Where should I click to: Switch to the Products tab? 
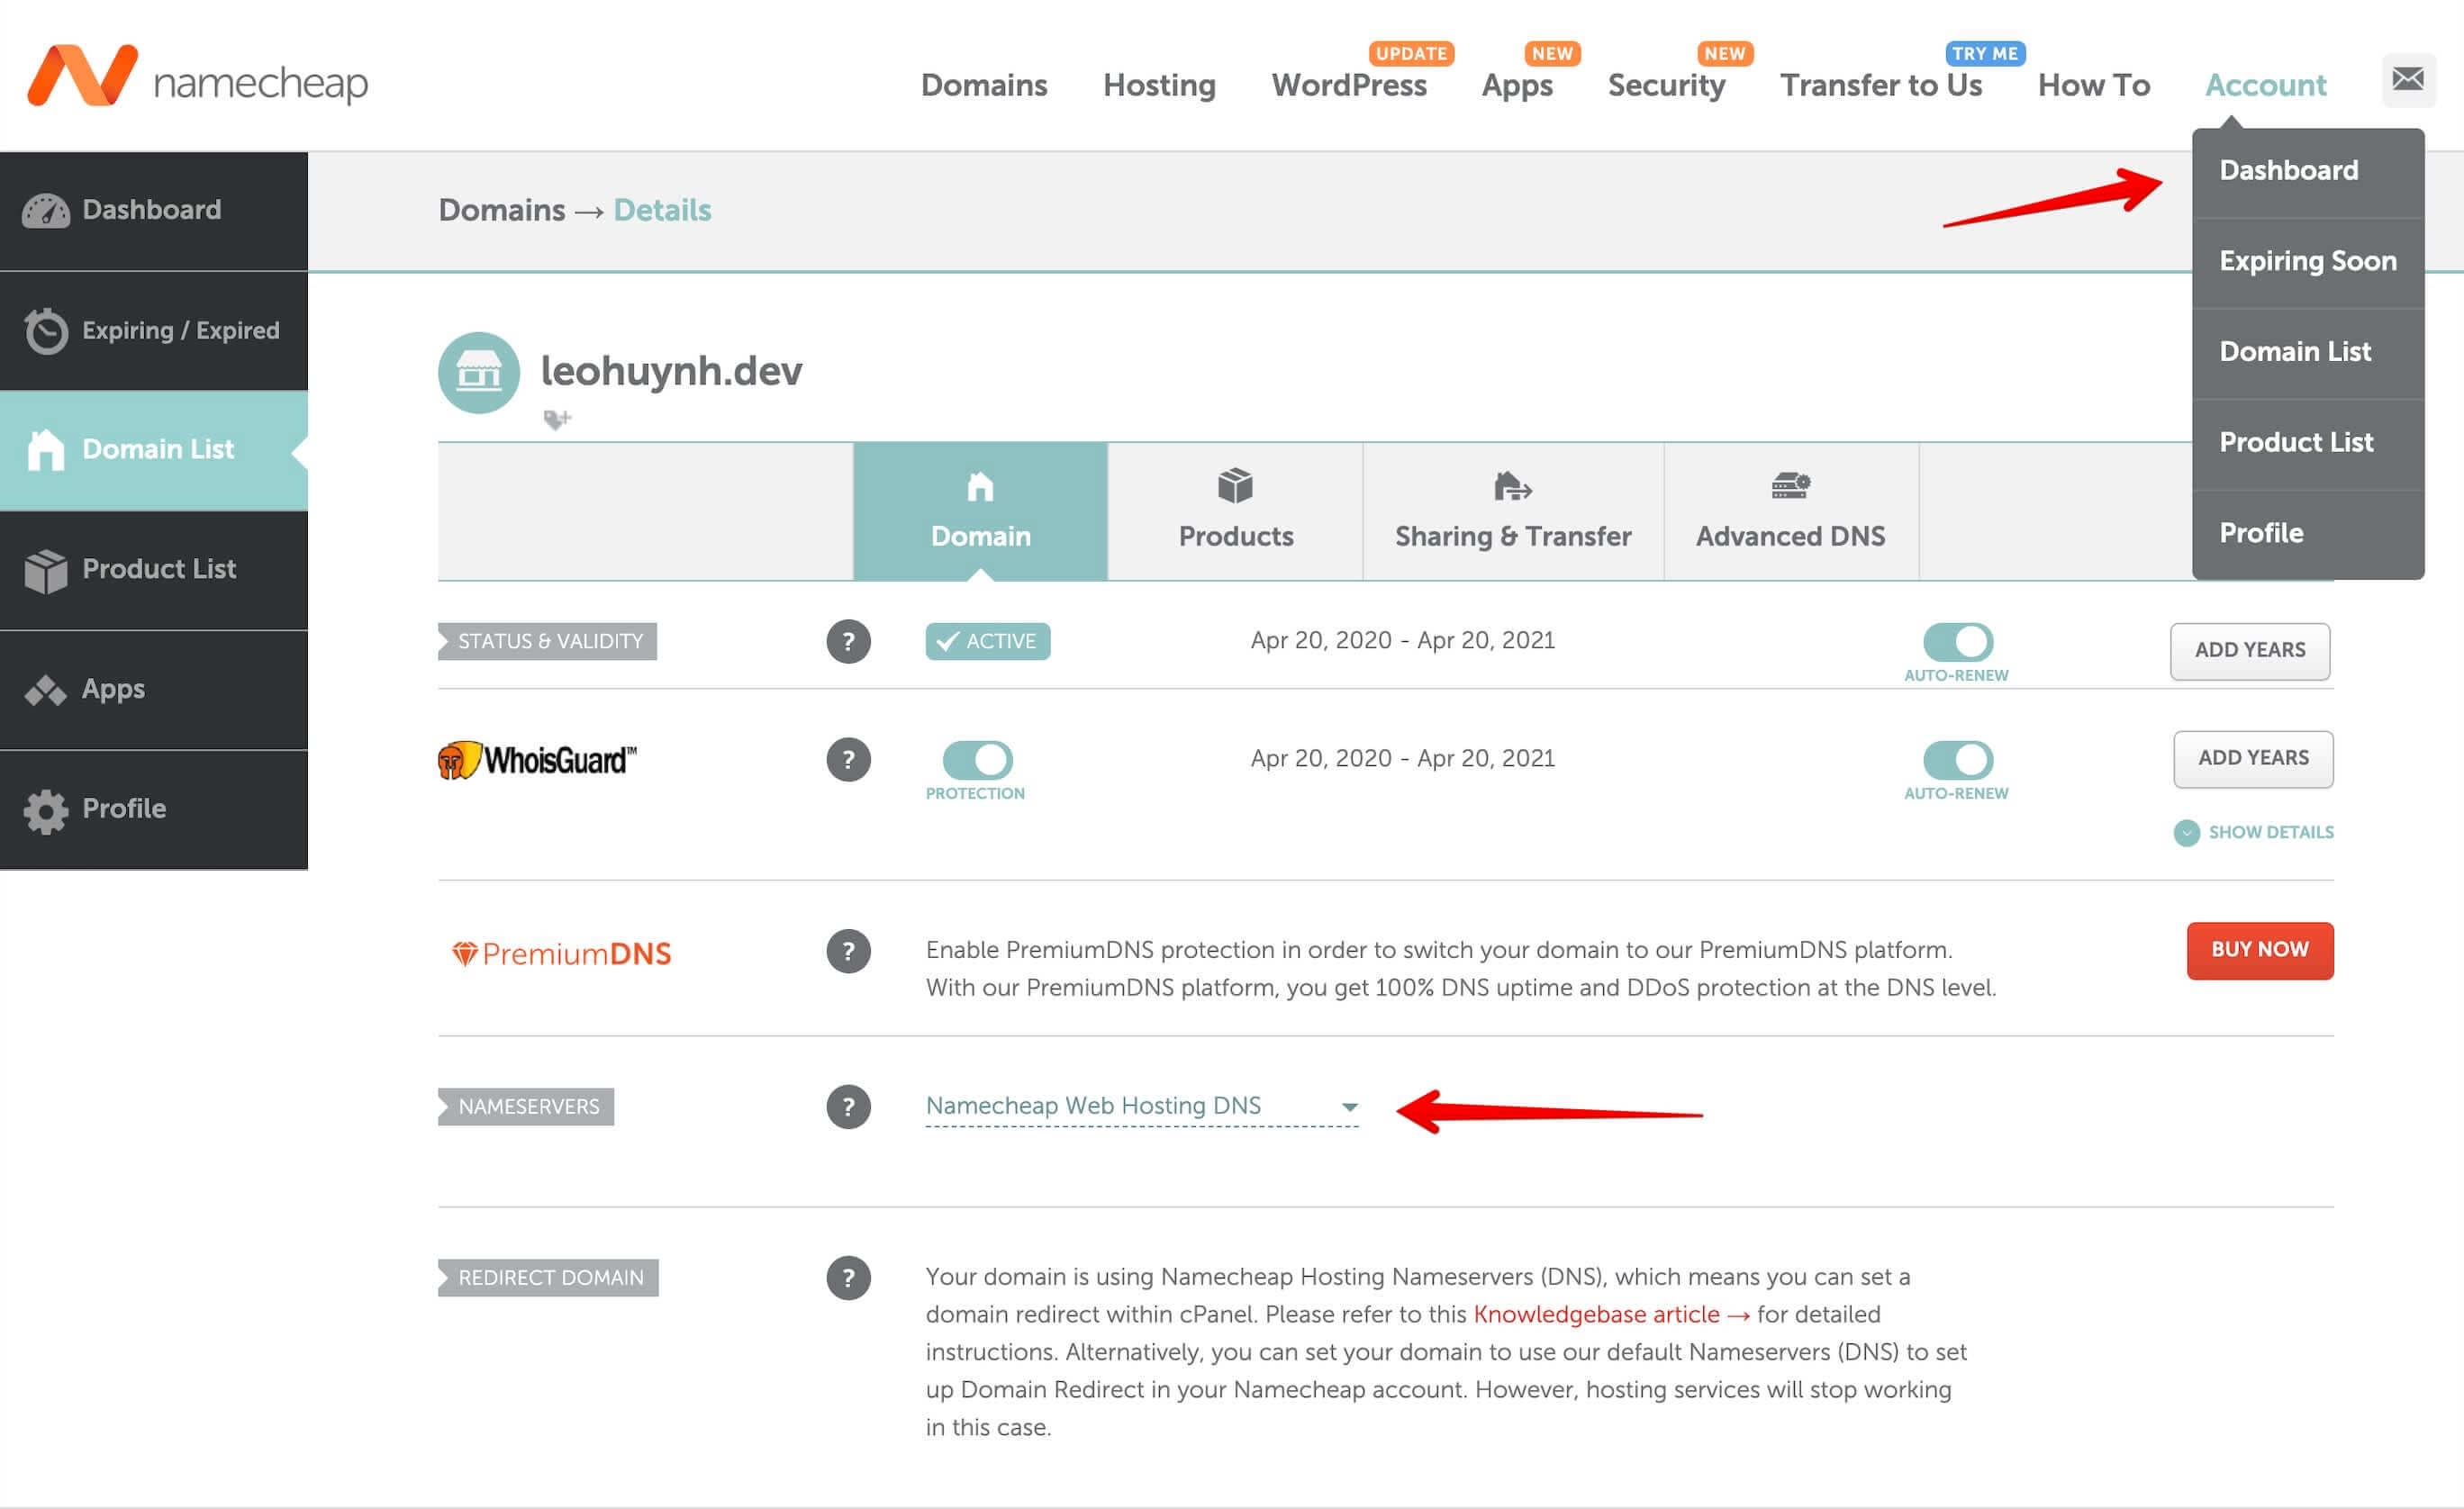click(x=1237, y=510)
